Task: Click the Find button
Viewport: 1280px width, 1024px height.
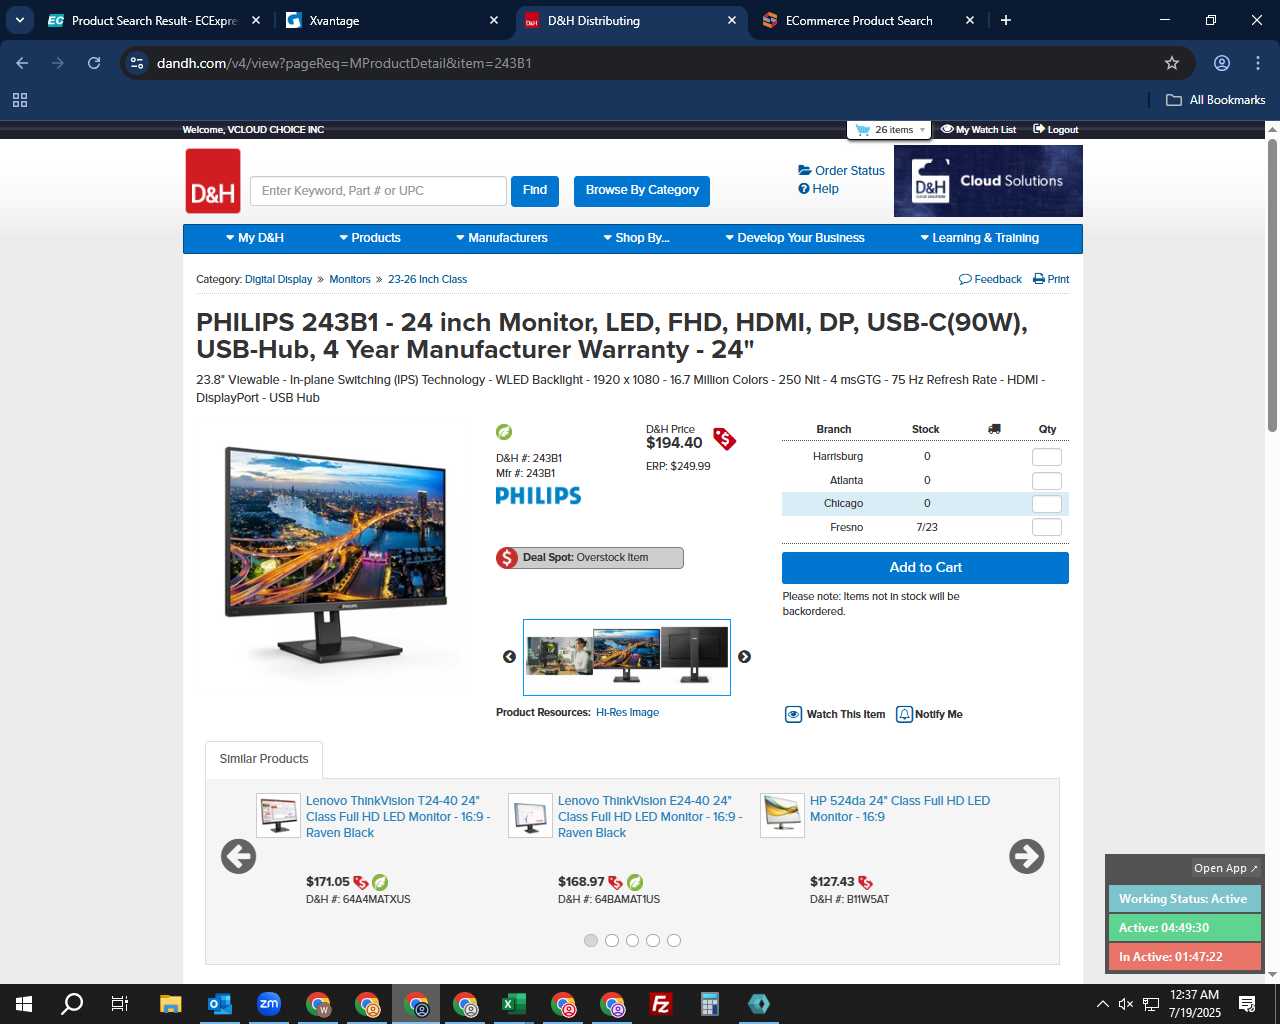Action: click(x=535, y=191)
